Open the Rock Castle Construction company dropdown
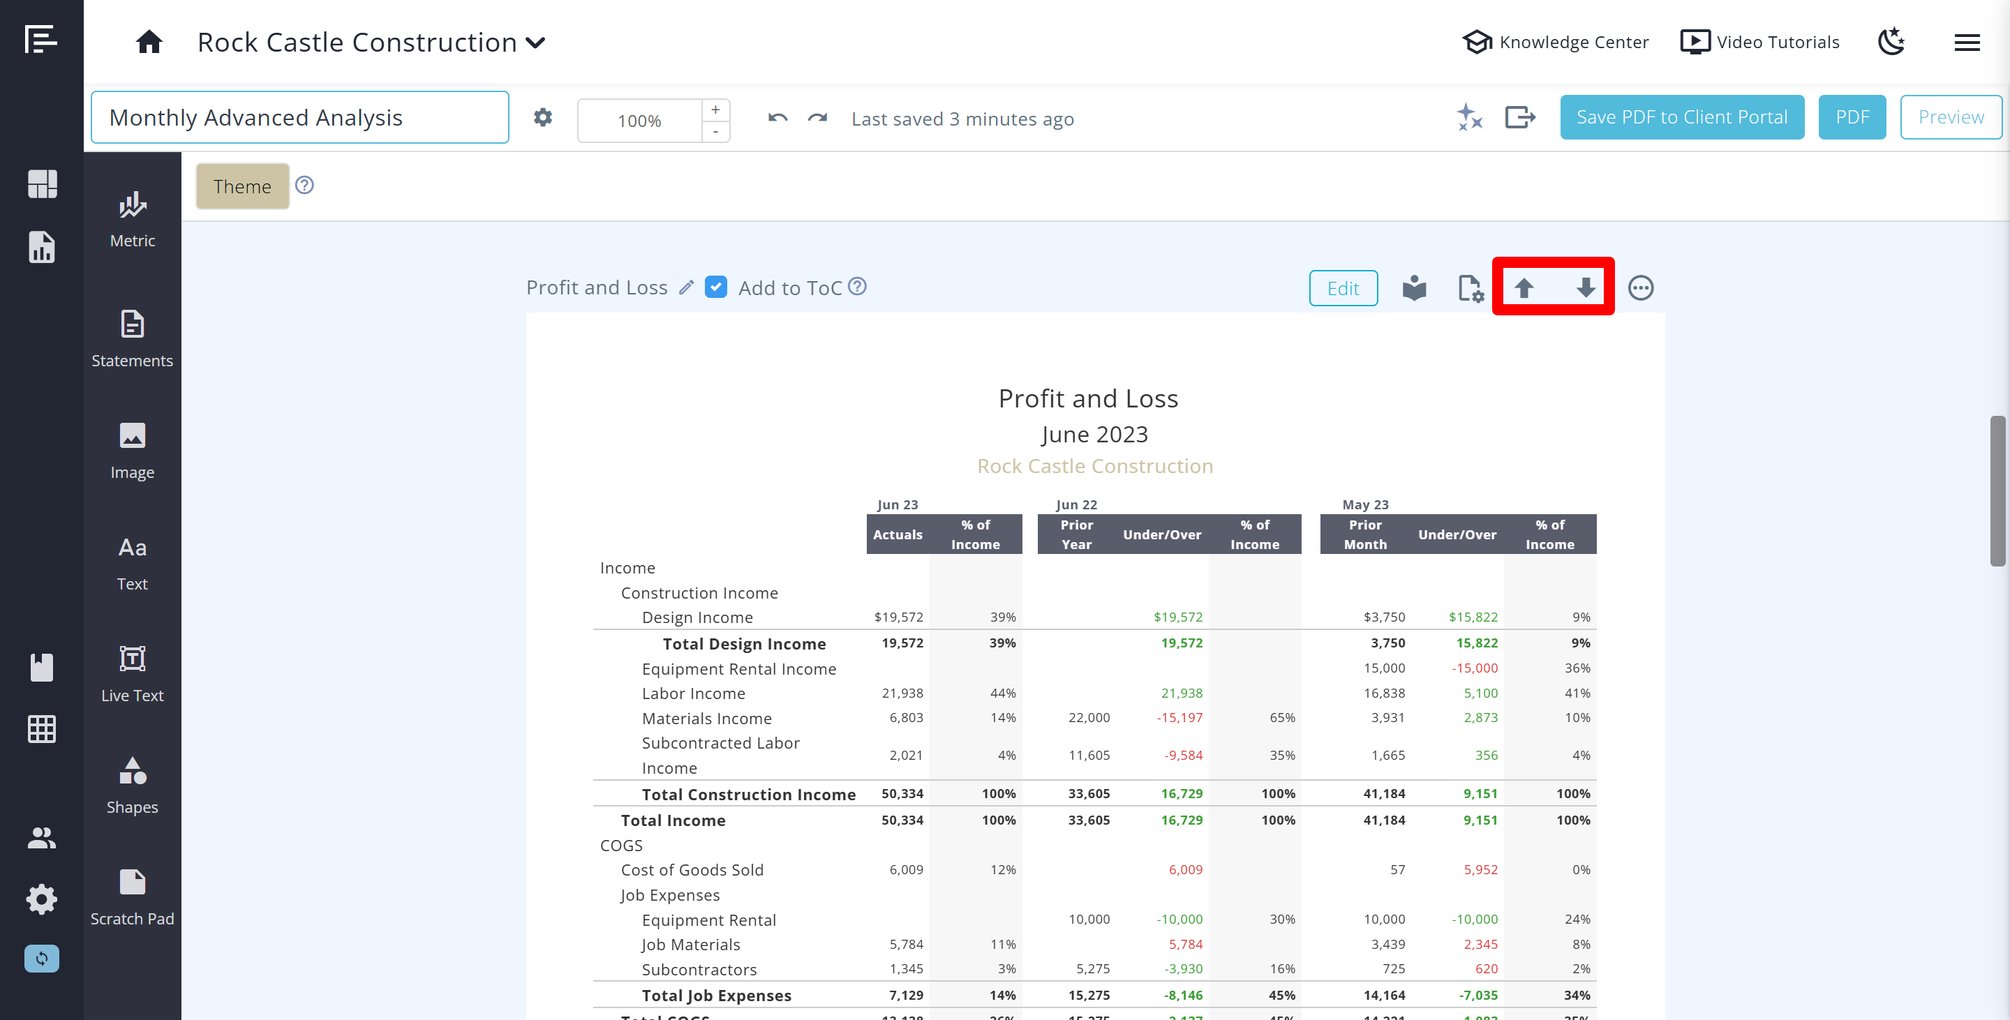 tap(371, 42)
